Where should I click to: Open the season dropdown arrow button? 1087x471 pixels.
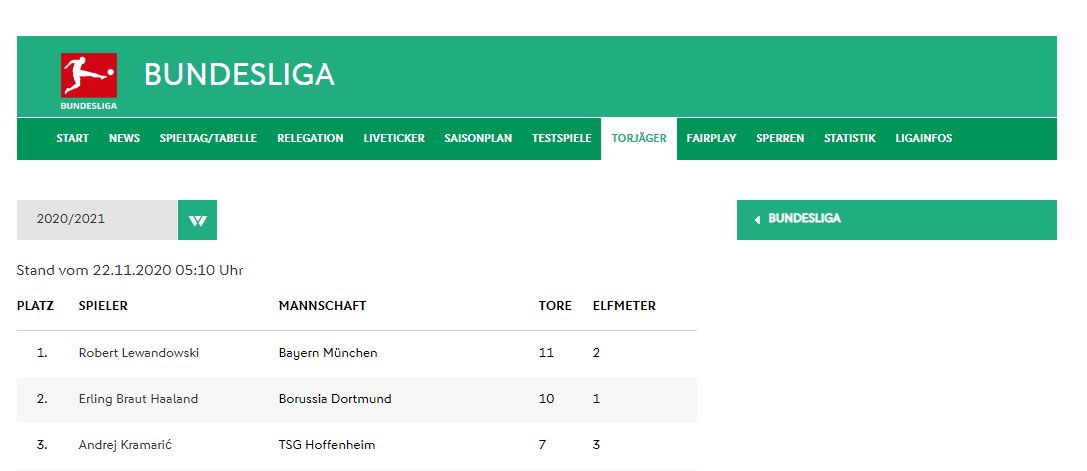(x=198, y=220)
